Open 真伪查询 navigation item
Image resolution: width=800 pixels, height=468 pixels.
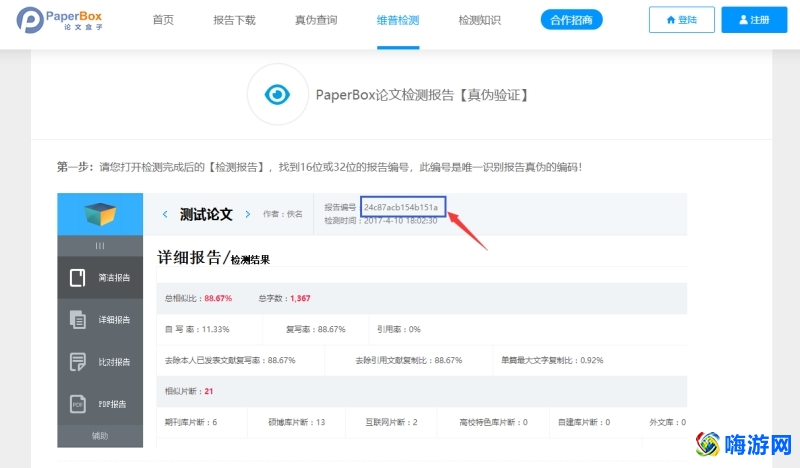click(x=316, y=20)
